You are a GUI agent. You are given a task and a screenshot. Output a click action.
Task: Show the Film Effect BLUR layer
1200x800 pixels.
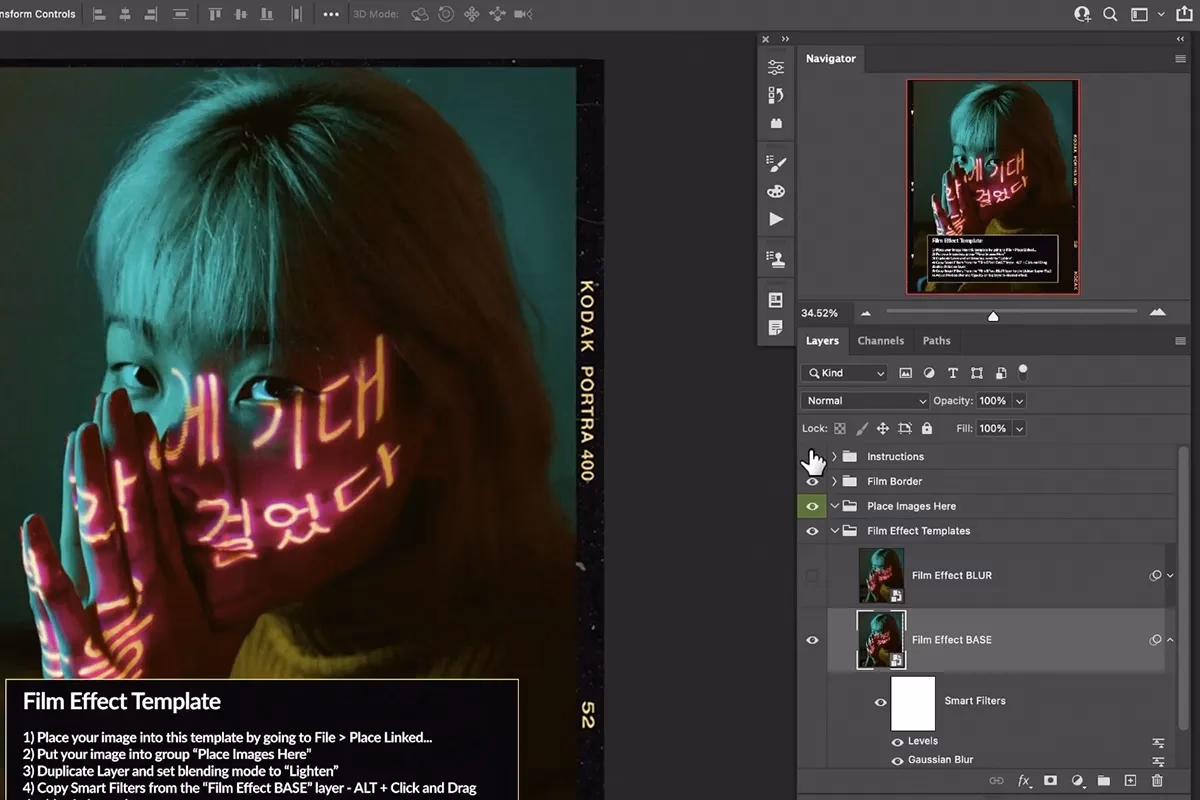[812, 575]
